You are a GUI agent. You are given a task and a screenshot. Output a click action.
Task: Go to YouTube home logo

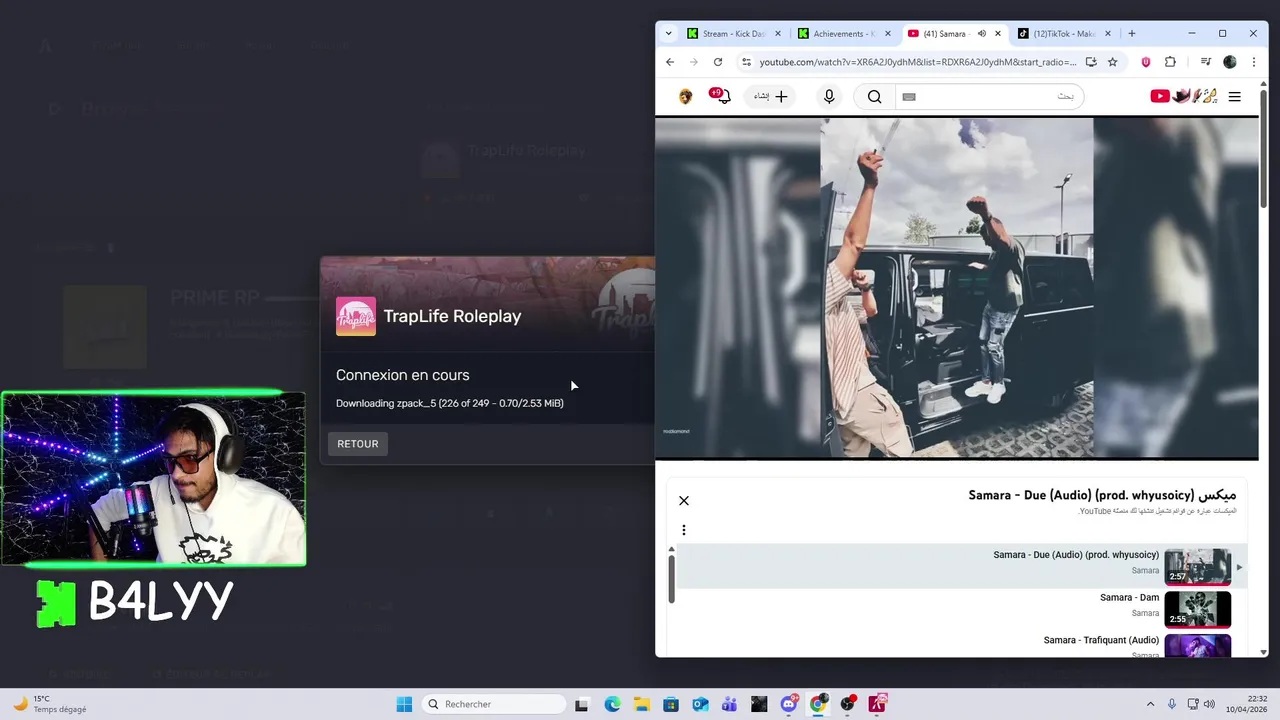click(1184, 96)
